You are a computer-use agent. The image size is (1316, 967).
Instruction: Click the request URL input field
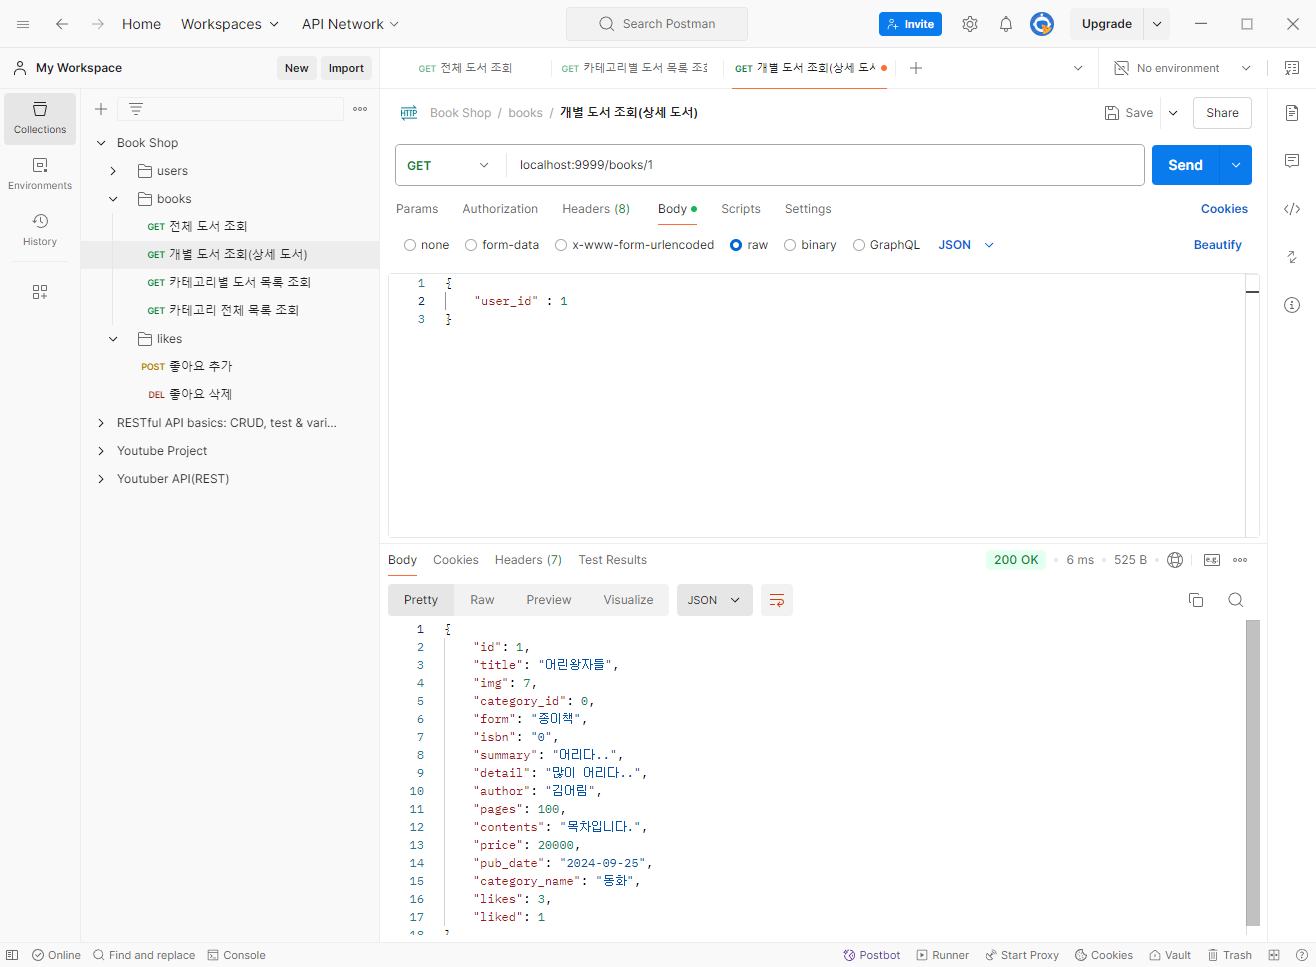click(825, 165)
